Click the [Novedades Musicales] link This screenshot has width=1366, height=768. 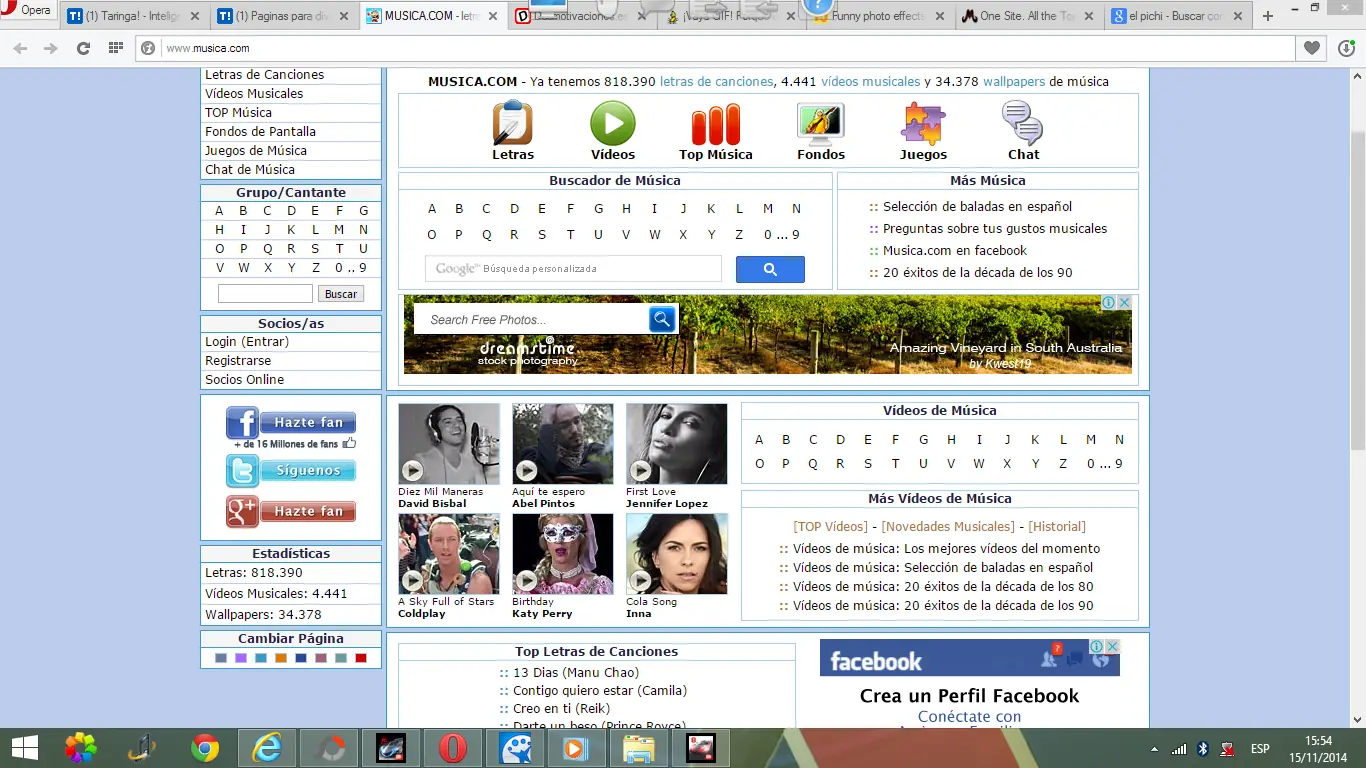tap(948, 527)
